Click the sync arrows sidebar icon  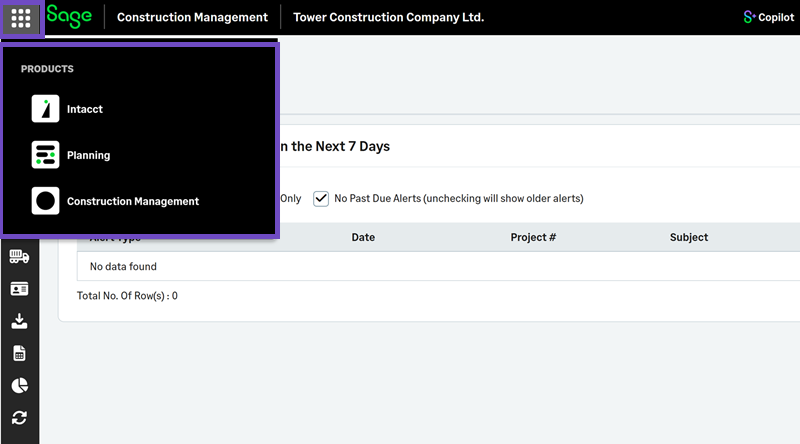(19, 418)
